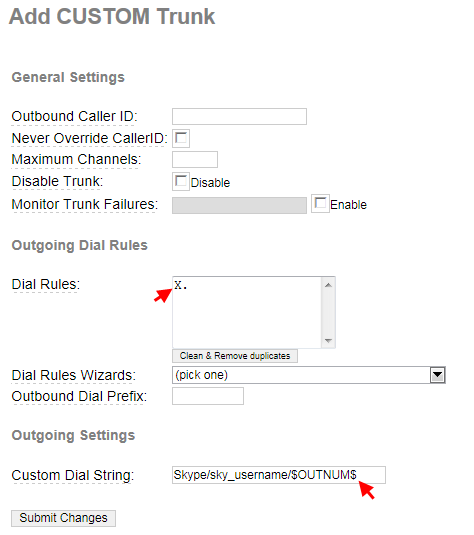Click the Outbound Caller ID help label
Viewport: 474px width, 535px height.
pyautogui.click(x=74, y=116)
